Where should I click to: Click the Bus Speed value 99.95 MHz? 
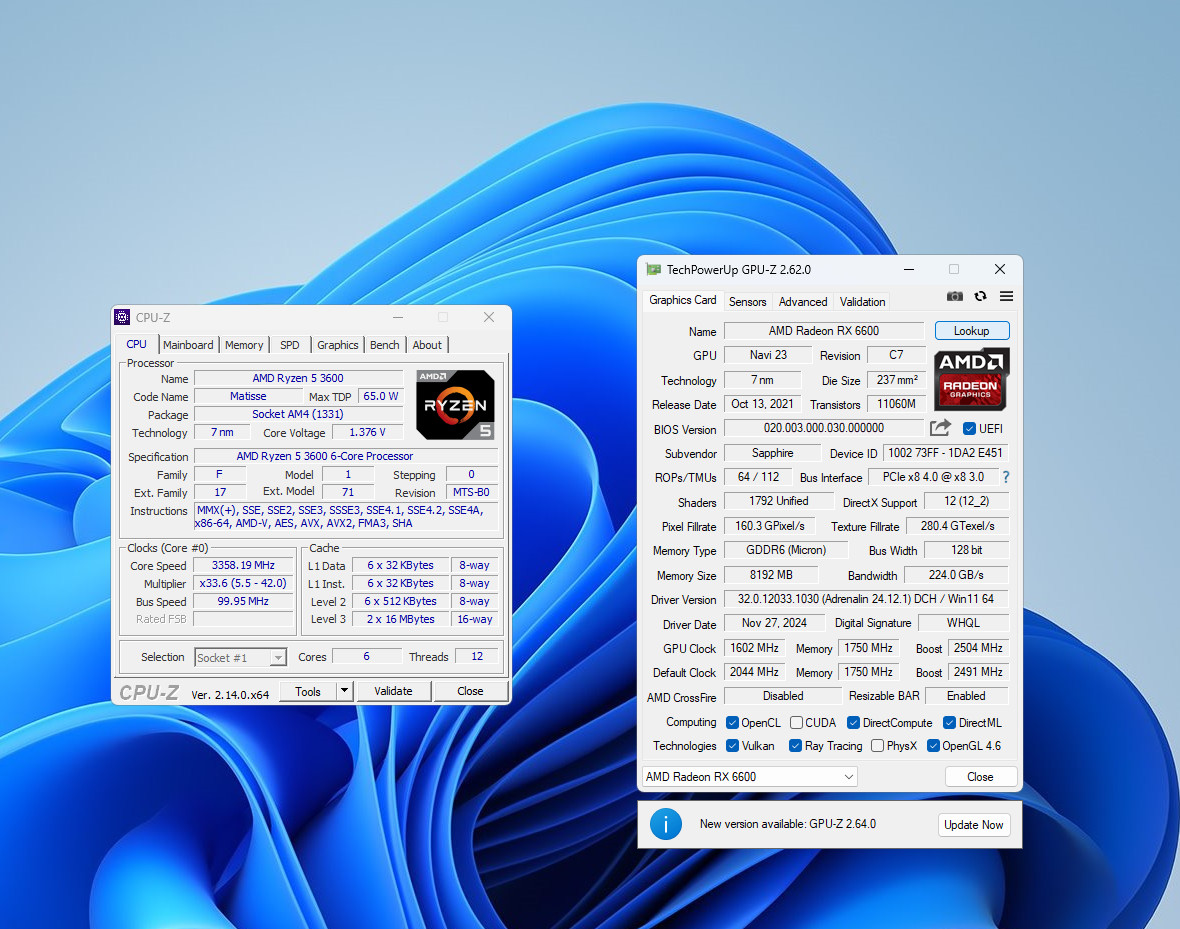click(243, 602)
